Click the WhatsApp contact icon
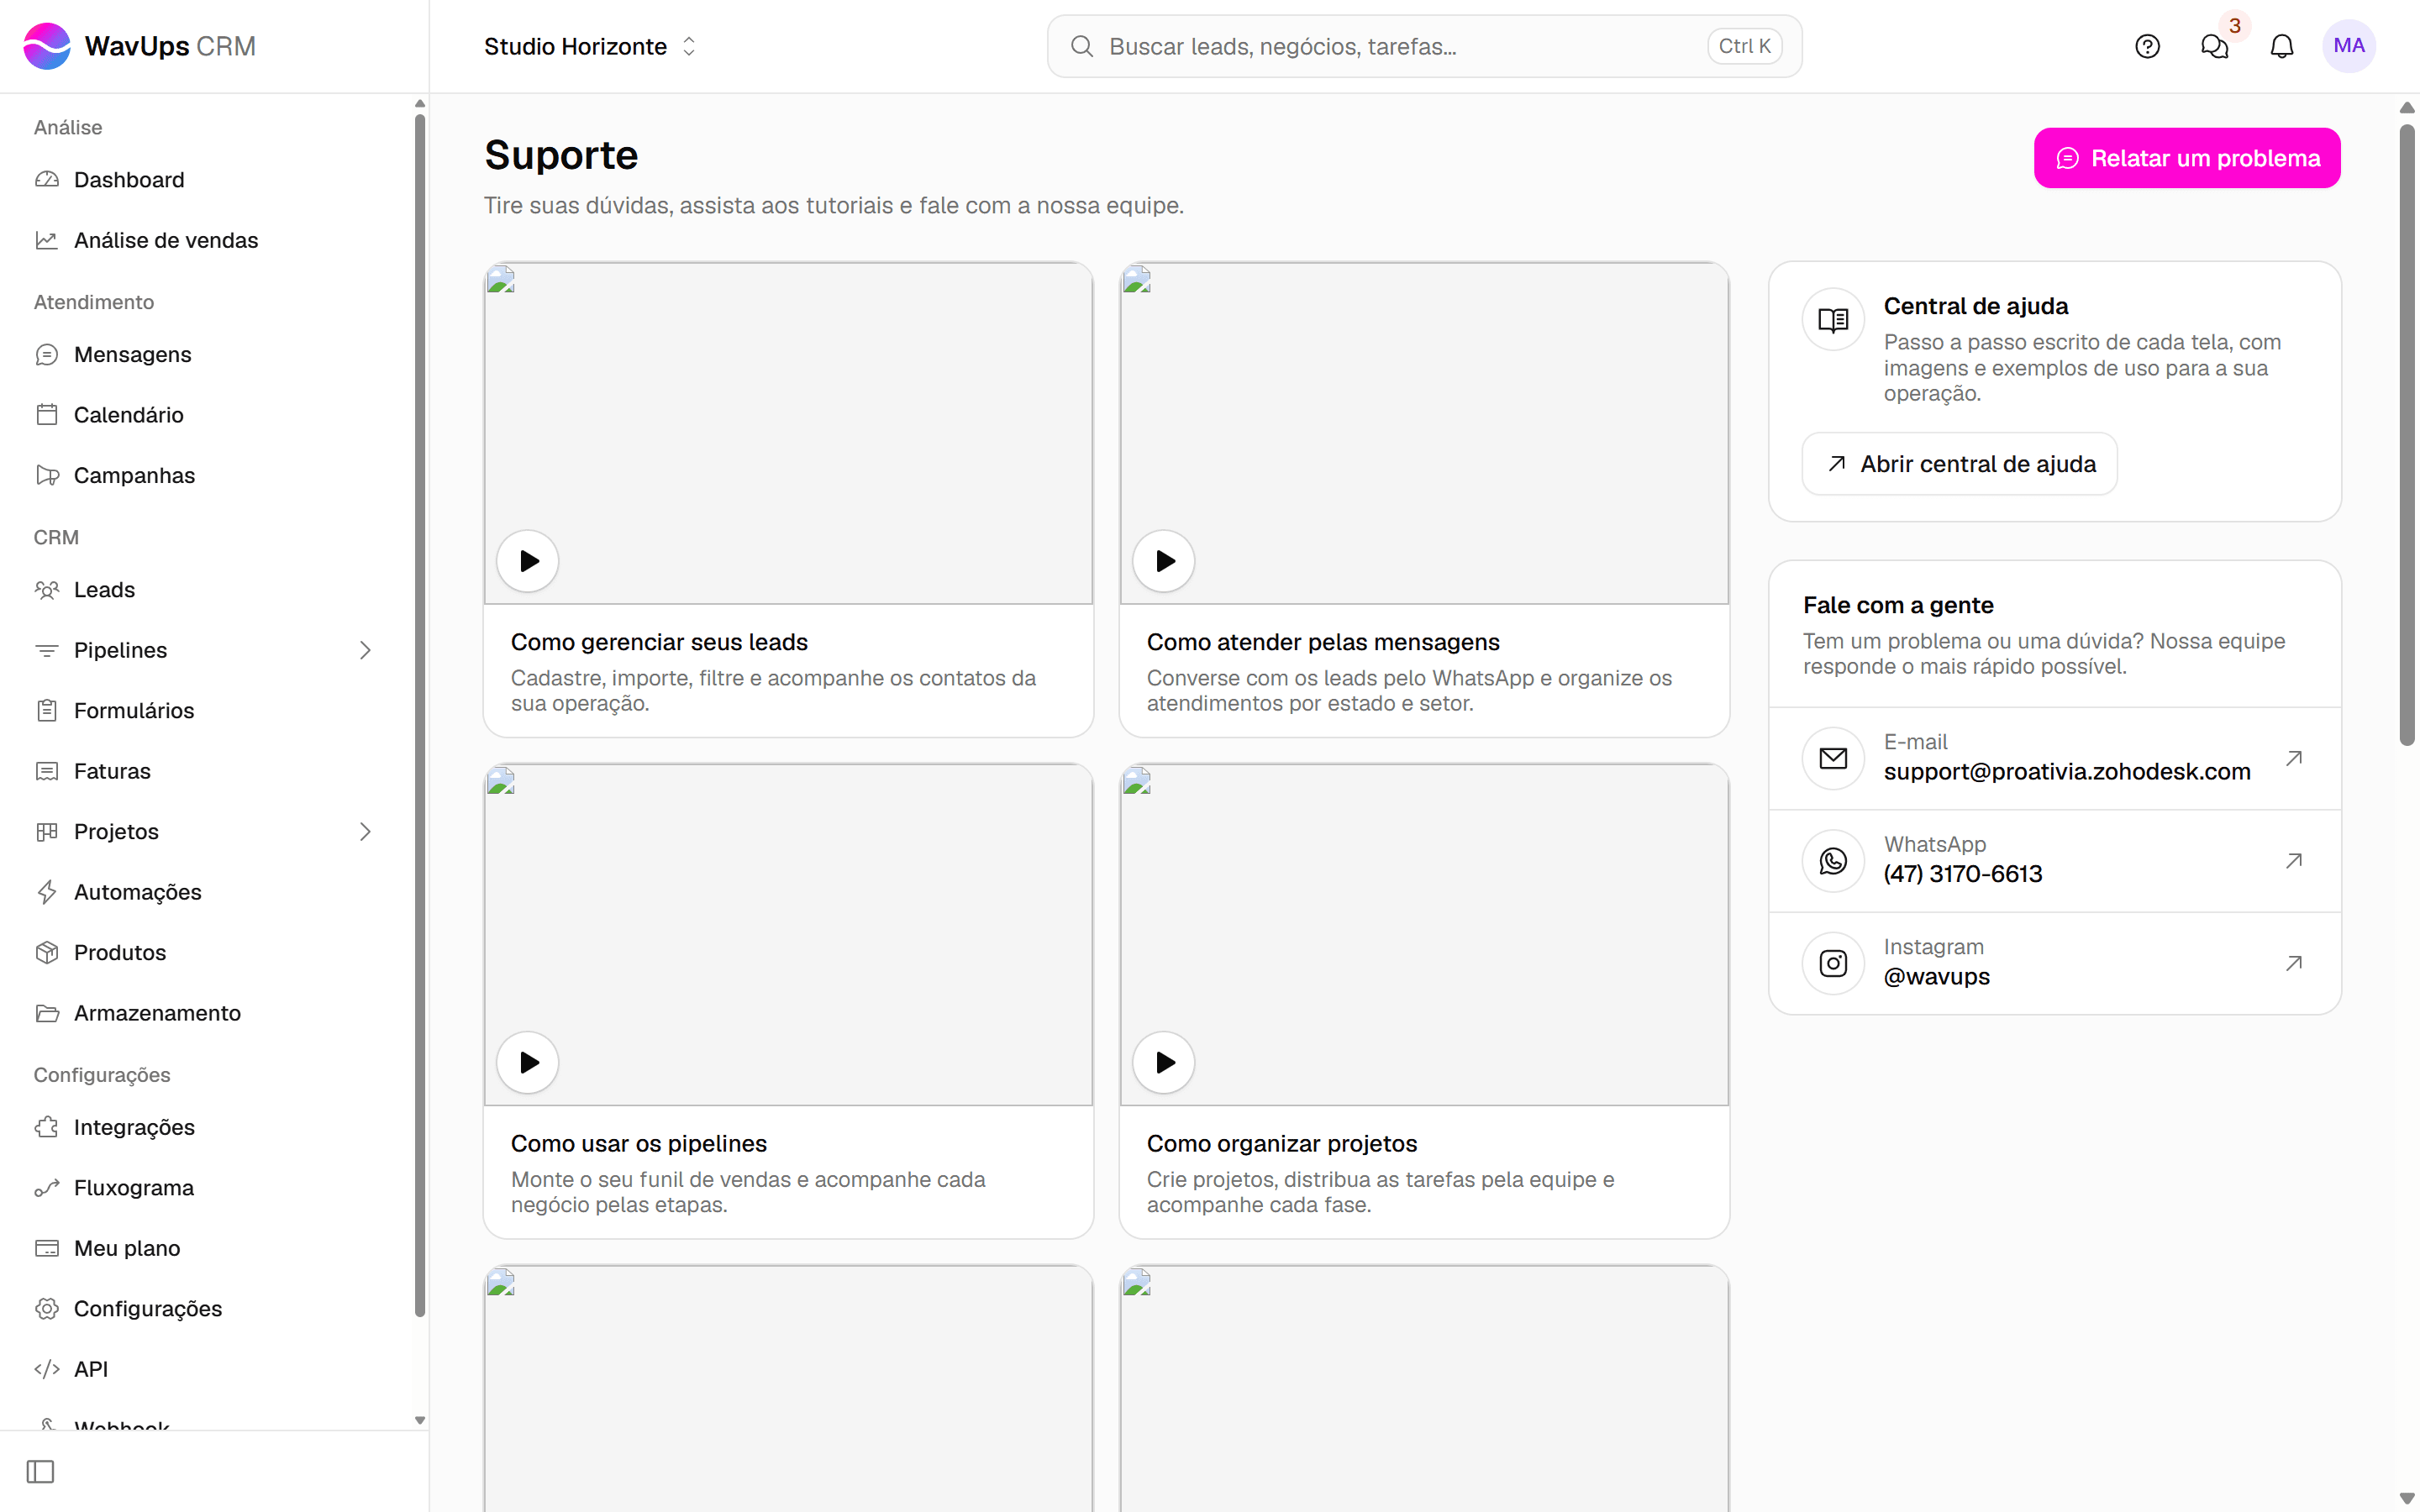Screen dimensions: 2420x1512 (x=1832, y=861)
